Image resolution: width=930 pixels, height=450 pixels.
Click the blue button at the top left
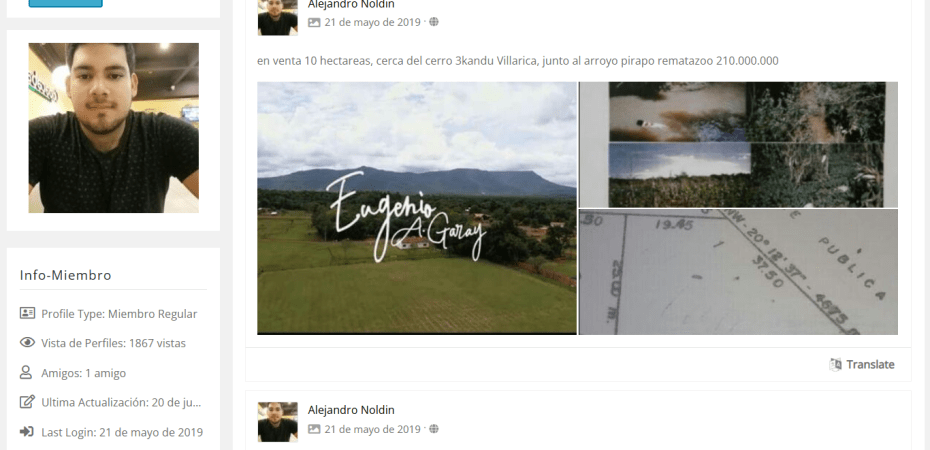coord(65,3)
